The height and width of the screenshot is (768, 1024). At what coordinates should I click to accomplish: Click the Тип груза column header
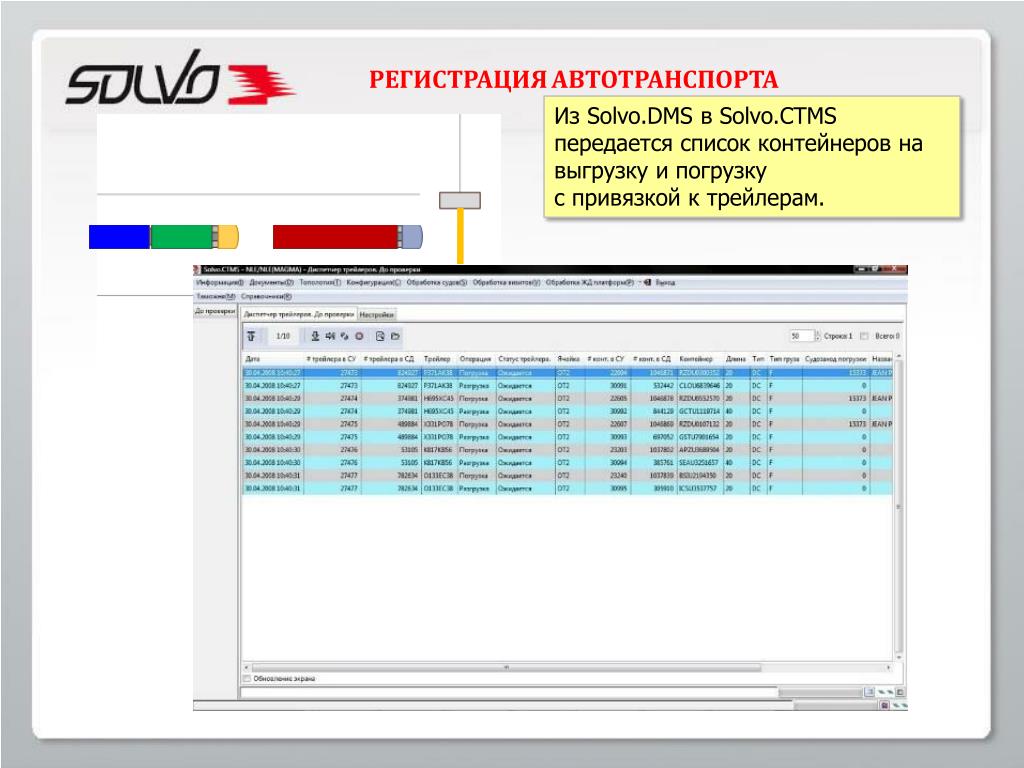[784, 359]
